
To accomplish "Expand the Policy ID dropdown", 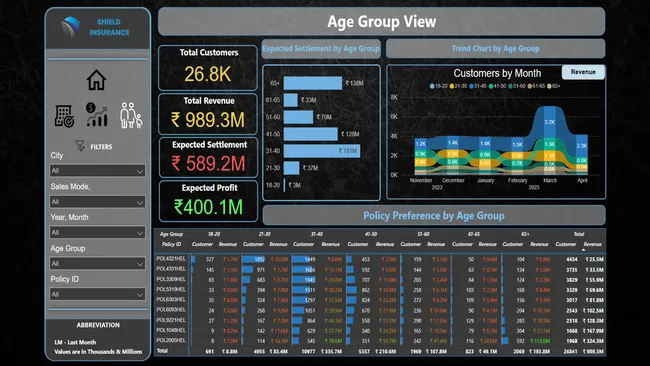I will [x=97, y=294].
